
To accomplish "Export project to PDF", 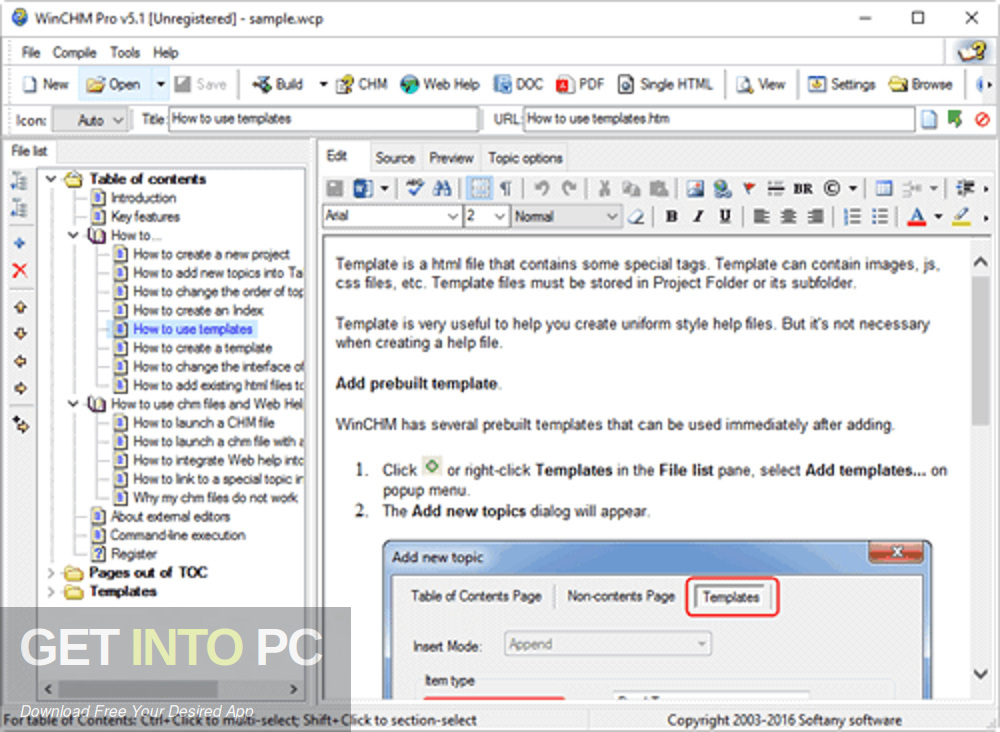I will tap(580, 84).
